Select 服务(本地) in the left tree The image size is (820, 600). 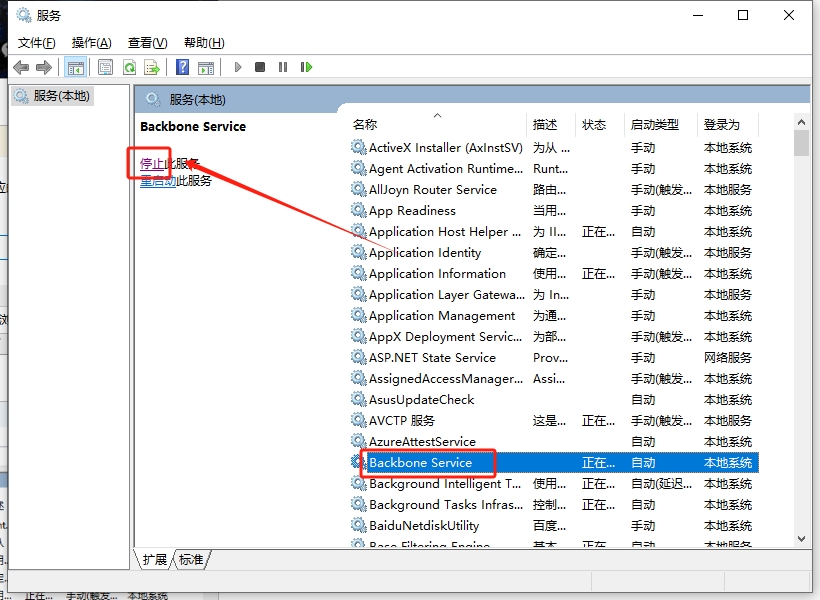(60, 96)
